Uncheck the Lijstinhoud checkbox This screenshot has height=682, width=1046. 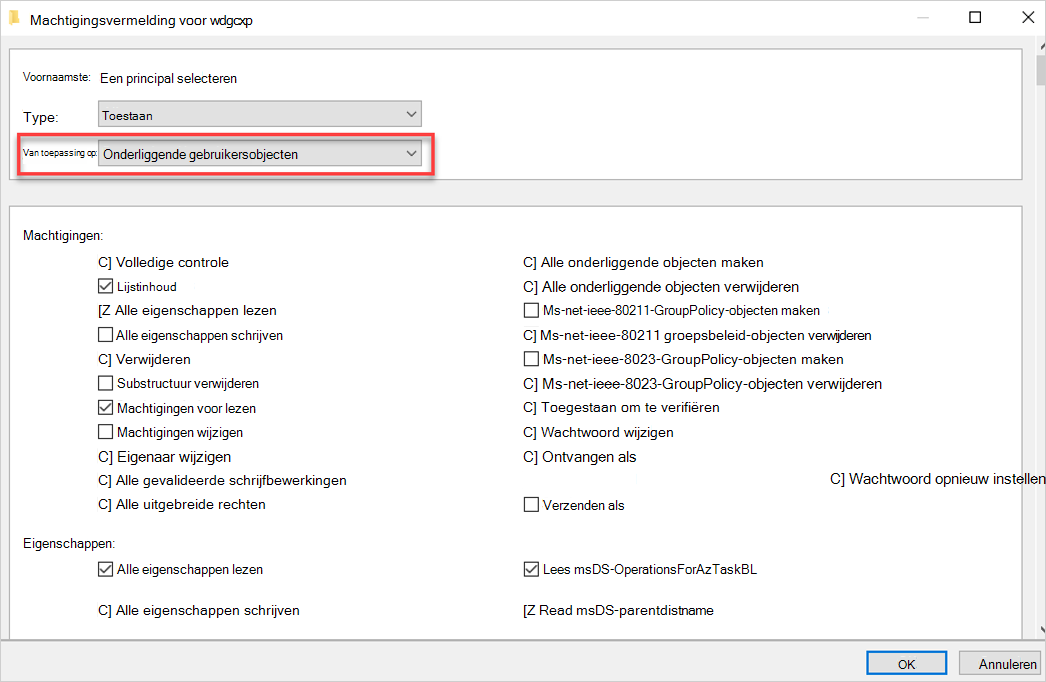click(105, 286)
